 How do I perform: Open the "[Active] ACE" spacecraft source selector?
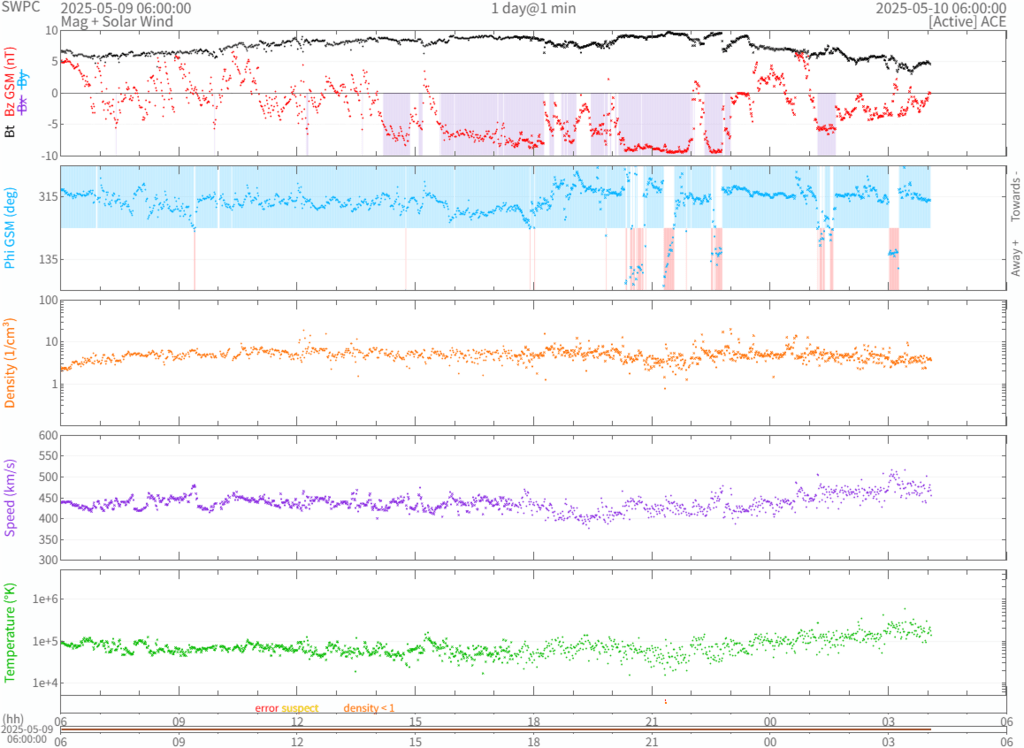(x=969, y=21)
